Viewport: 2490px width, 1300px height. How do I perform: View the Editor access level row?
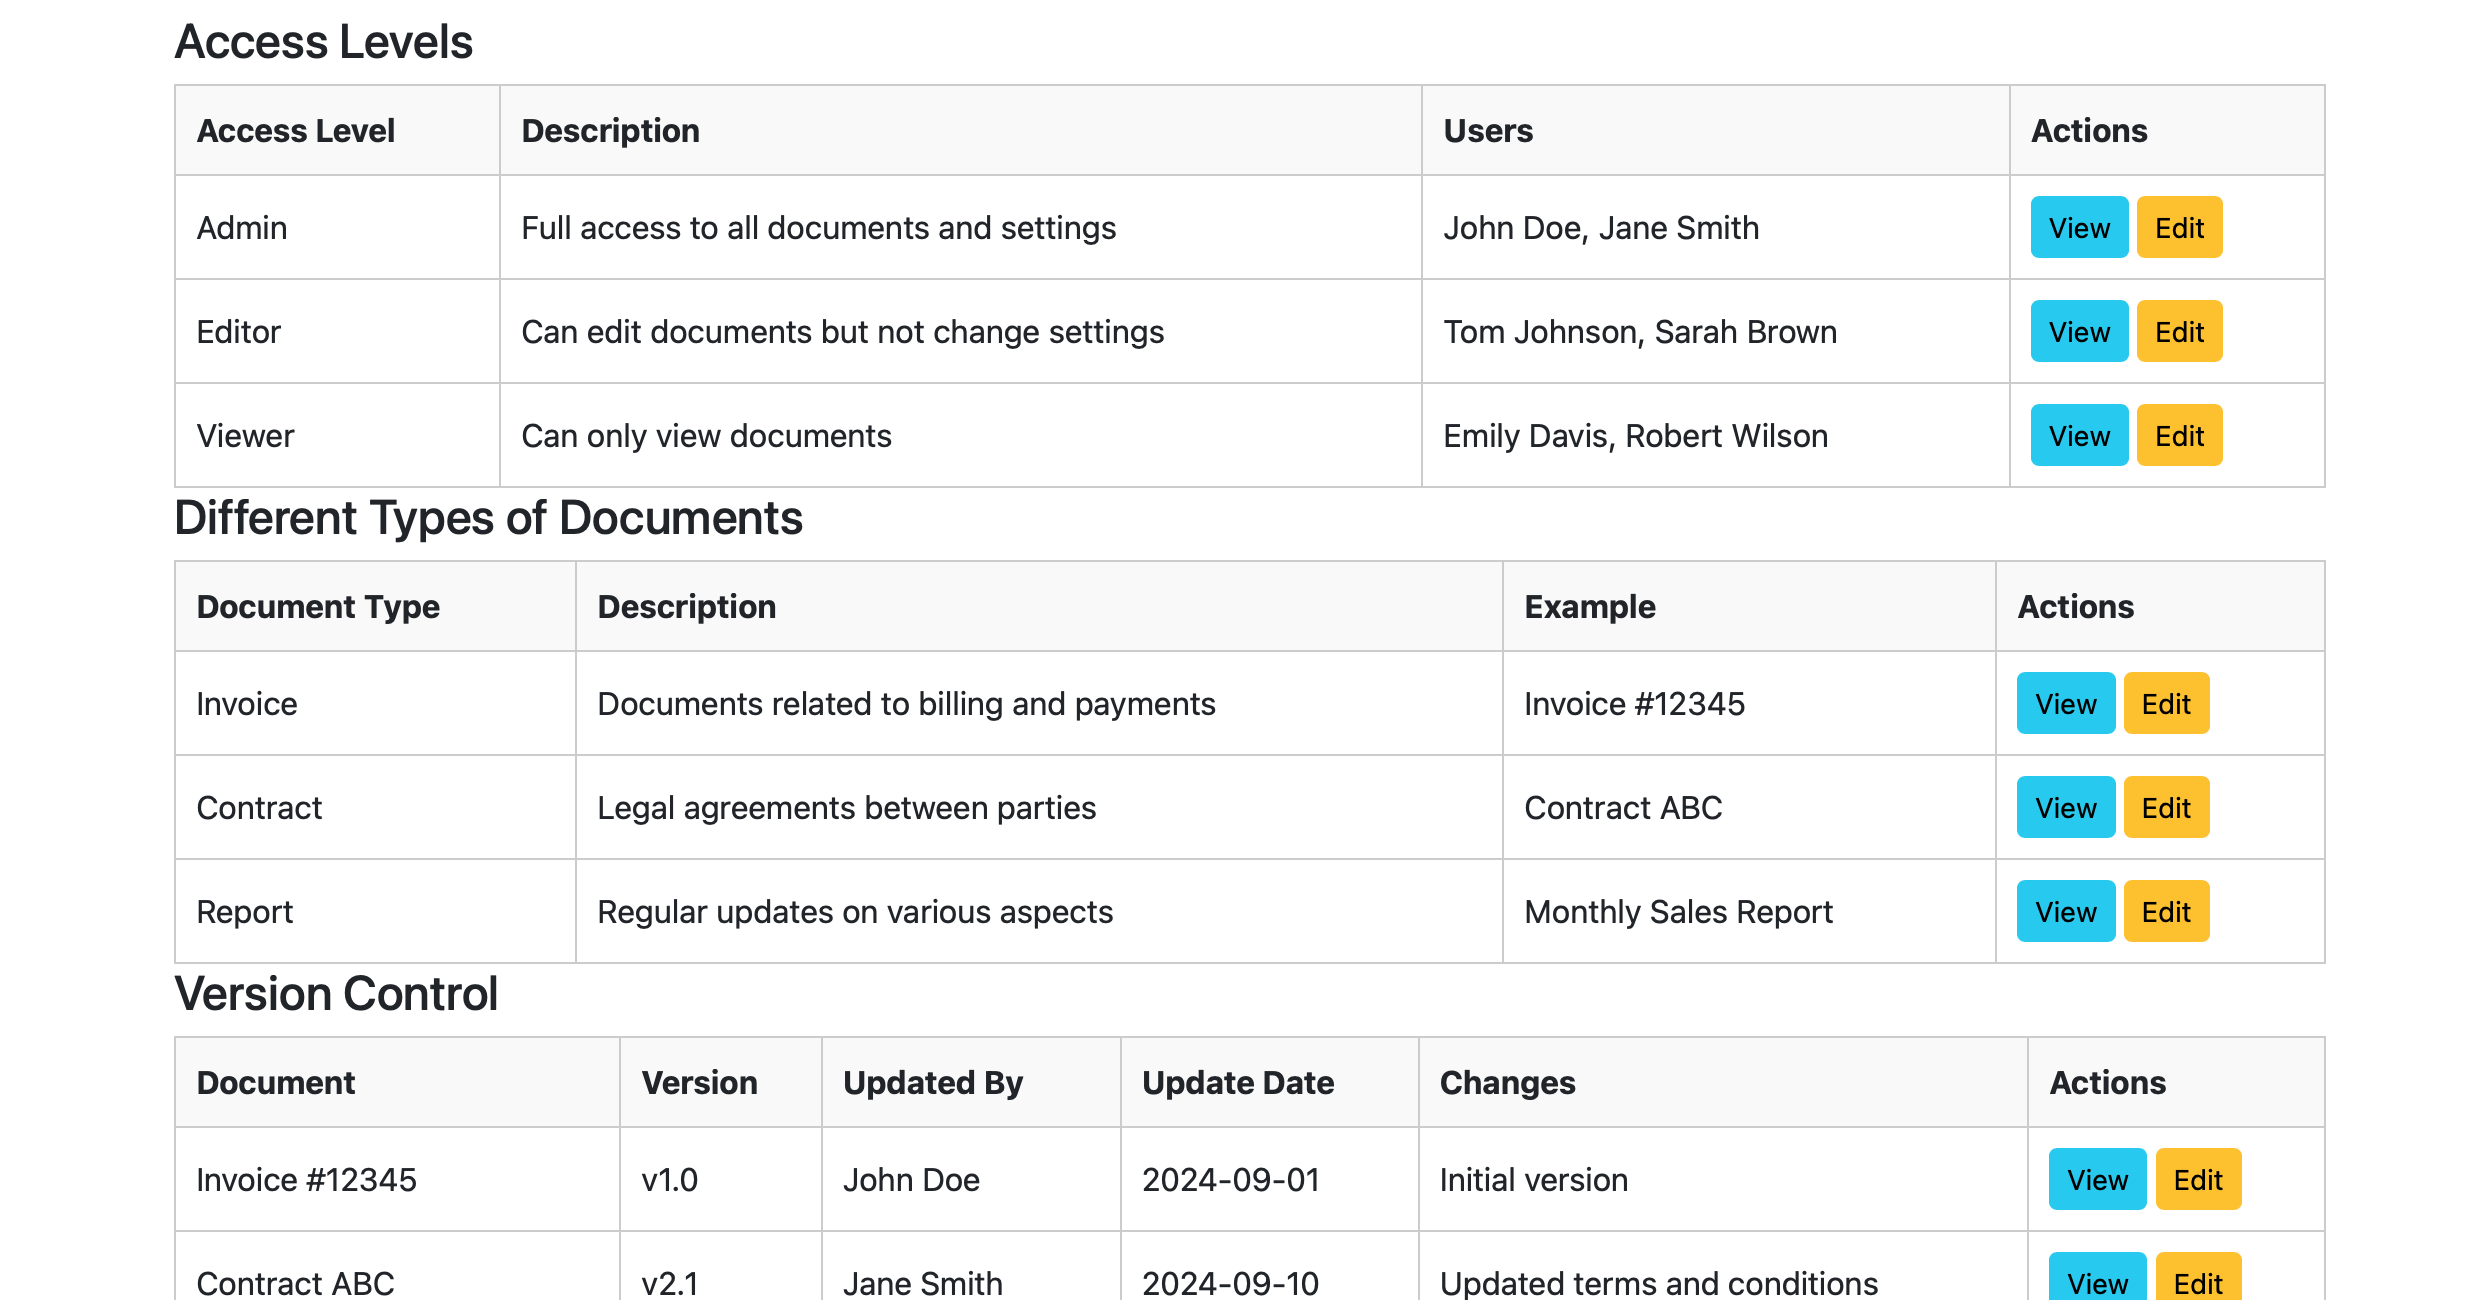pos(2078,332)
